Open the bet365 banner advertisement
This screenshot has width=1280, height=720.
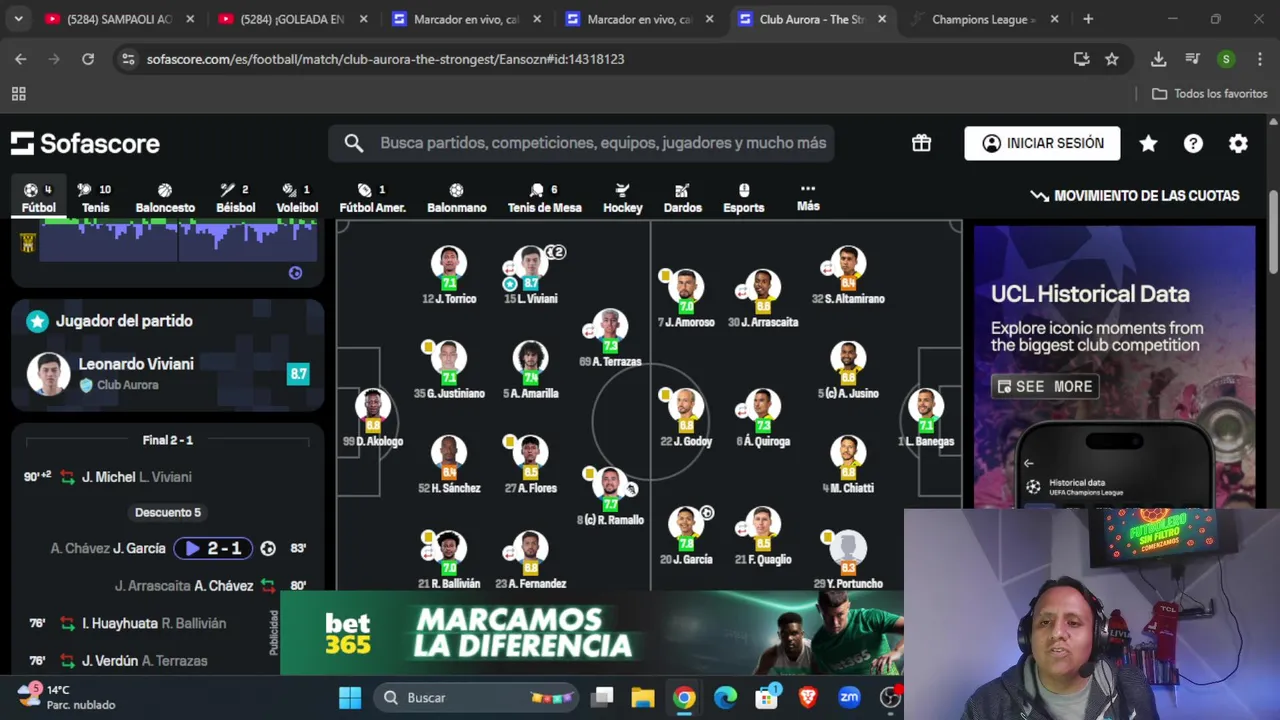pyautogui.click(x=592, y=633)
